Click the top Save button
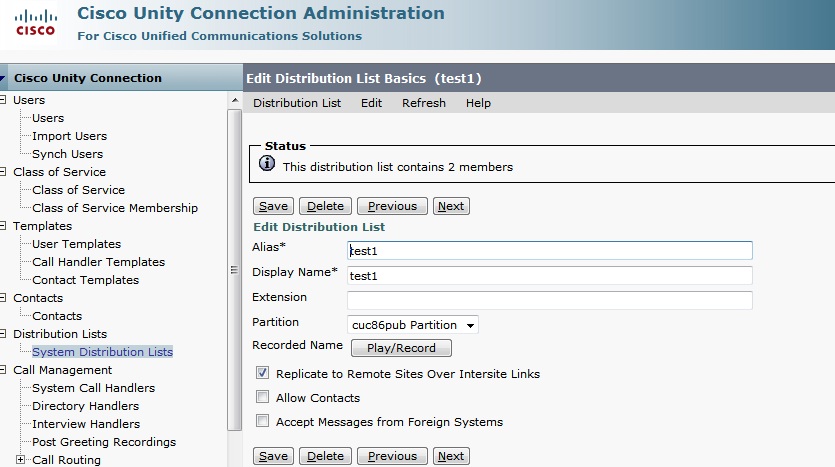This screenshot has width=835, height=467. click(273, 206)
